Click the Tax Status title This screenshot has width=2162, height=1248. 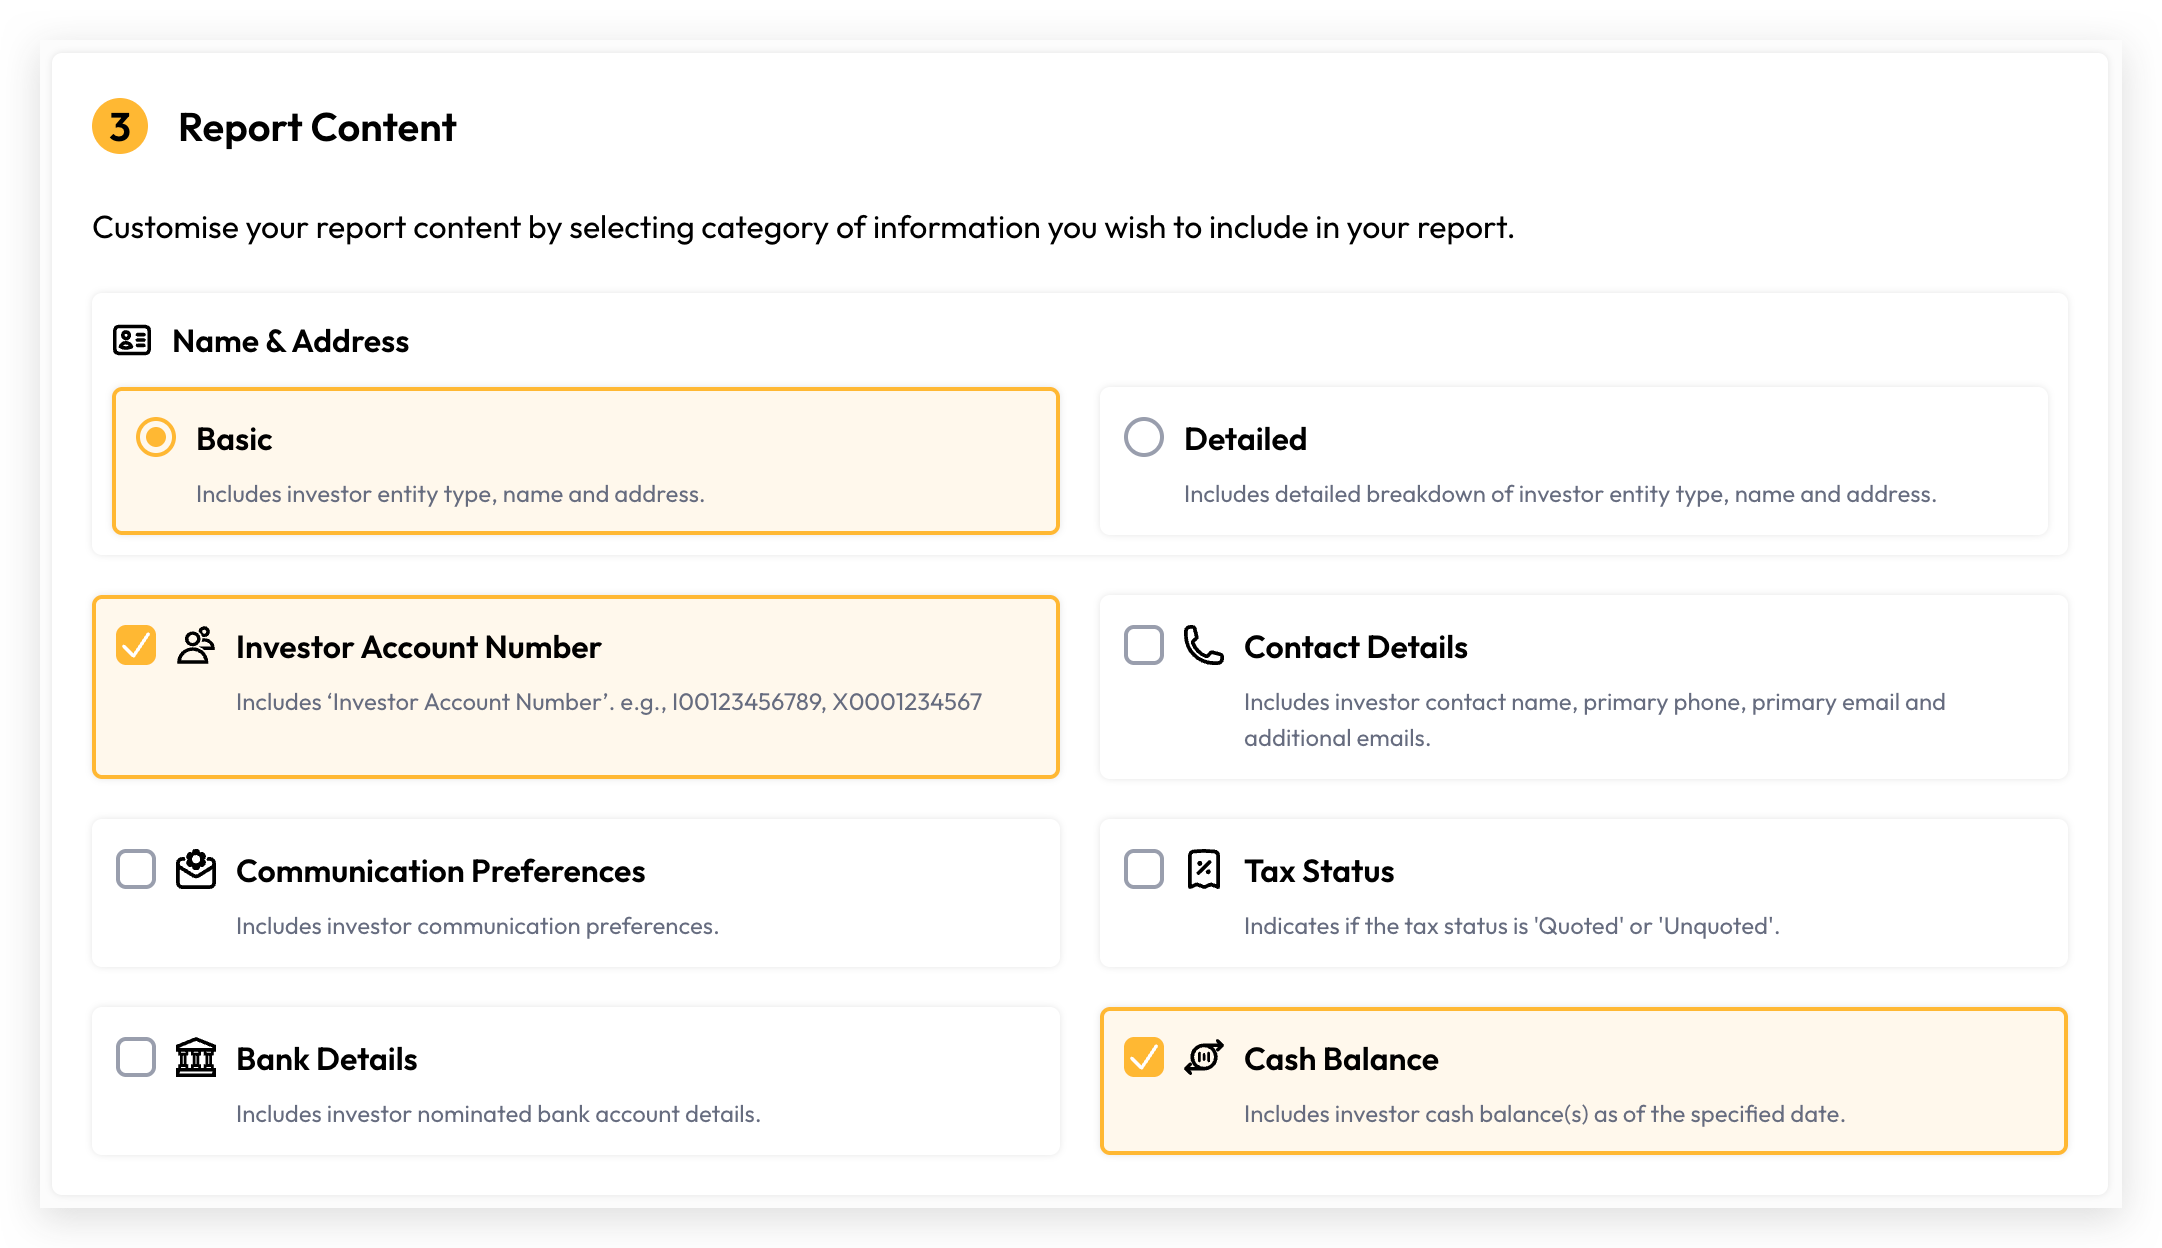click(x=1318, y=871)
